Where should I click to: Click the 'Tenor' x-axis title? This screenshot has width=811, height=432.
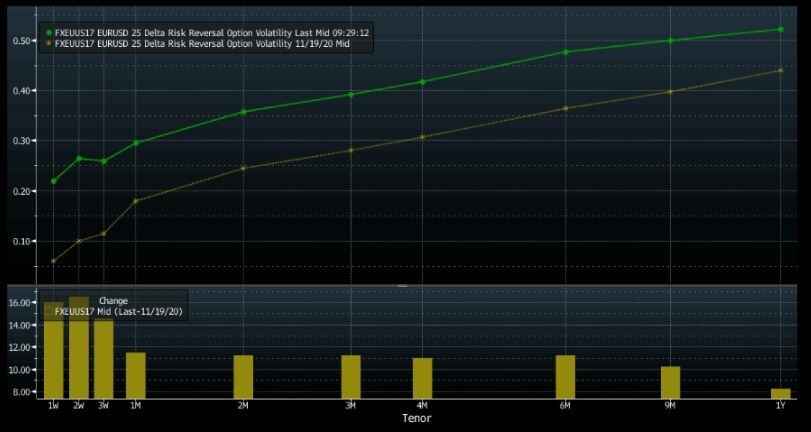click(x=416, y=418)
